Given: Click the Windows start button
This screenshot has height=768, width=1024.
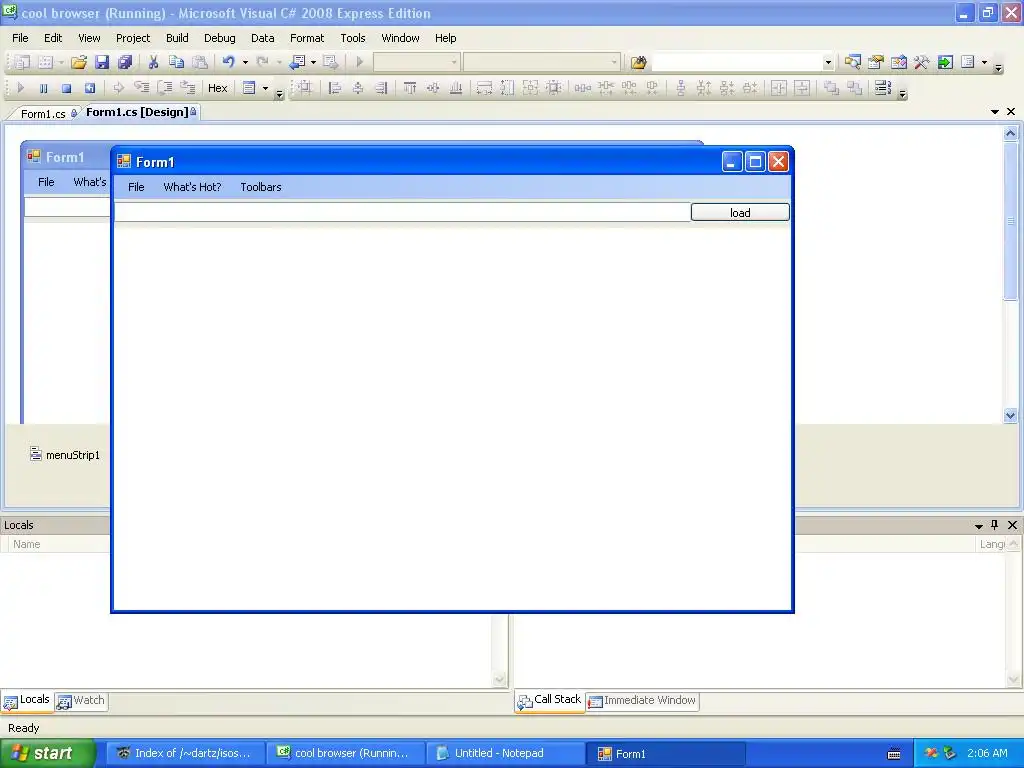Looking at the screenshot, I should tap(47, 753).
